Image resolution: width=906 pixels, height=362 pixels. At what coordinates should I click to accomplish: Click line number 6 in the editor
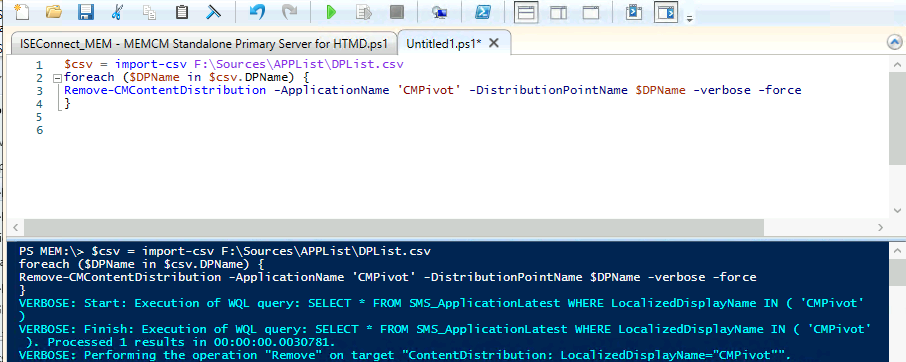[x=39, y=130]
